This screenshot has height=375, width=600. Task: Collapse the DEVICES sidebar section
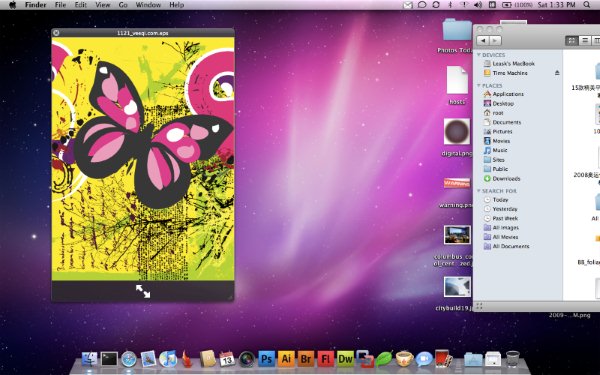(x=479, y=55)
